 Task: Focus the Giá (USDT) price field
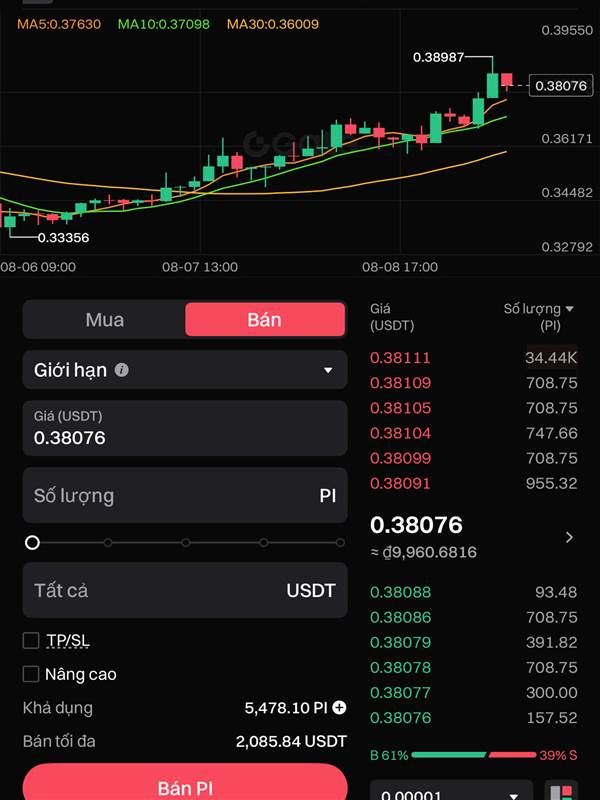(x=185, y=428)
